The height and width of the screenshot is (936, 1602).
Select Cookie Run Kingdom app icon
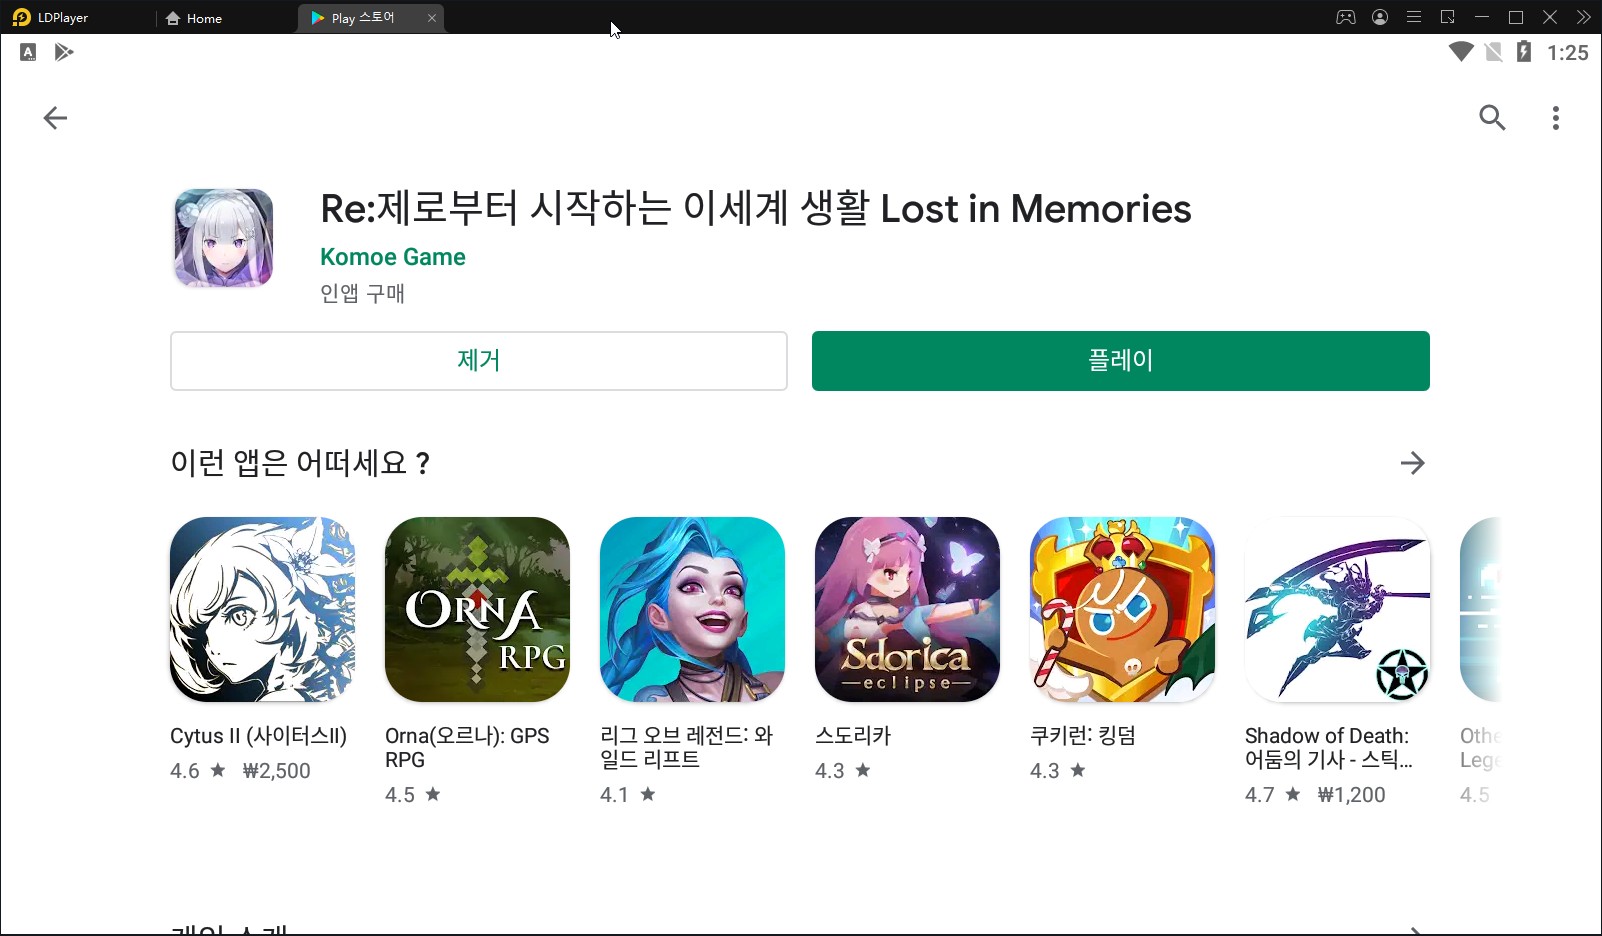click(x=1122, y=609)
